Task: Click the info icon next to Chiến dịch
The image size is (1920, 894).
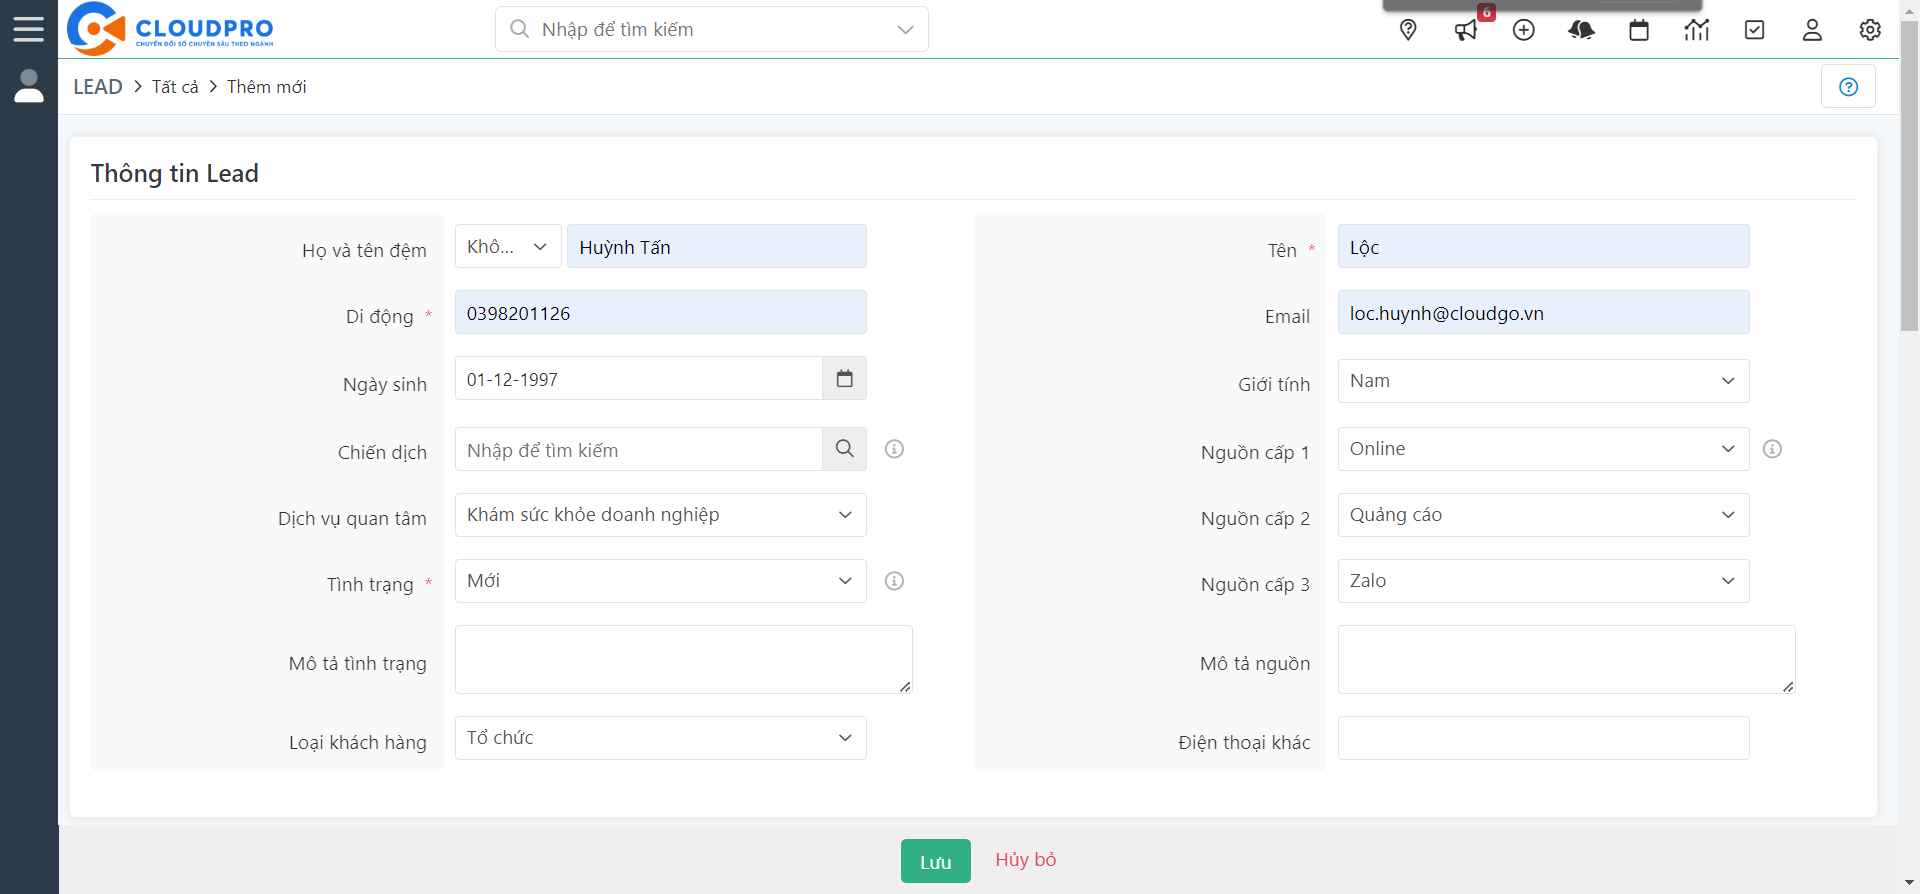Action: (895, 449)
